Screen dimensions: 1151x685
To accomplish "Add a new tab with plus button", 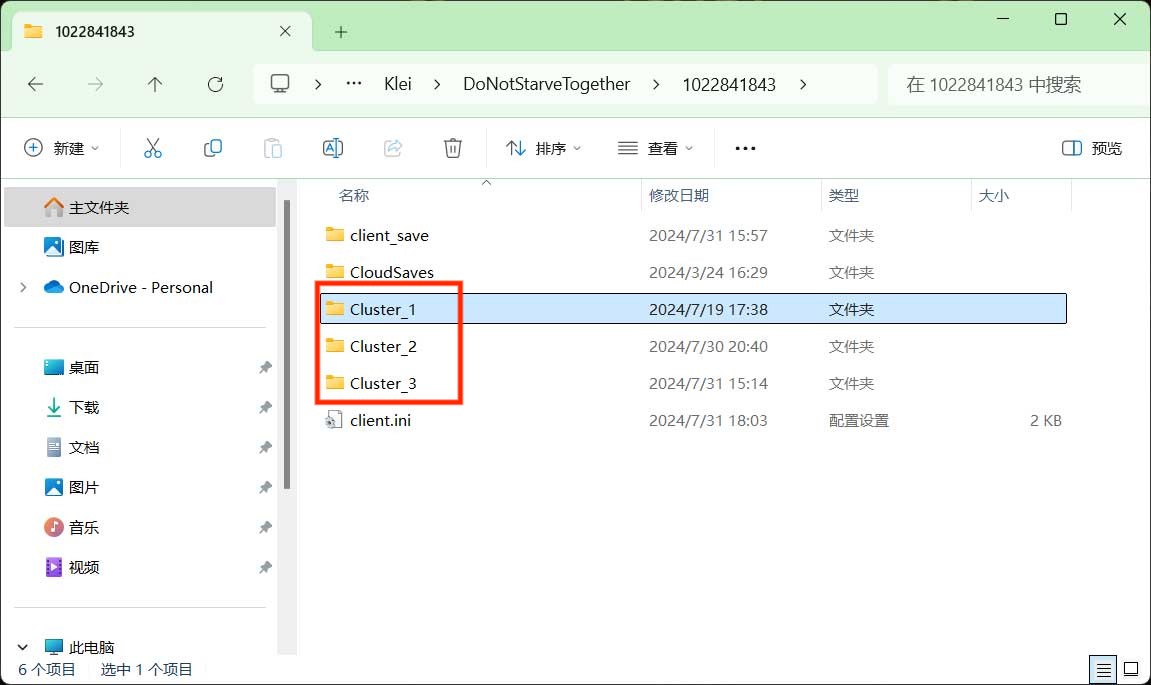I will pyautogui.click(x=341, y=32).
